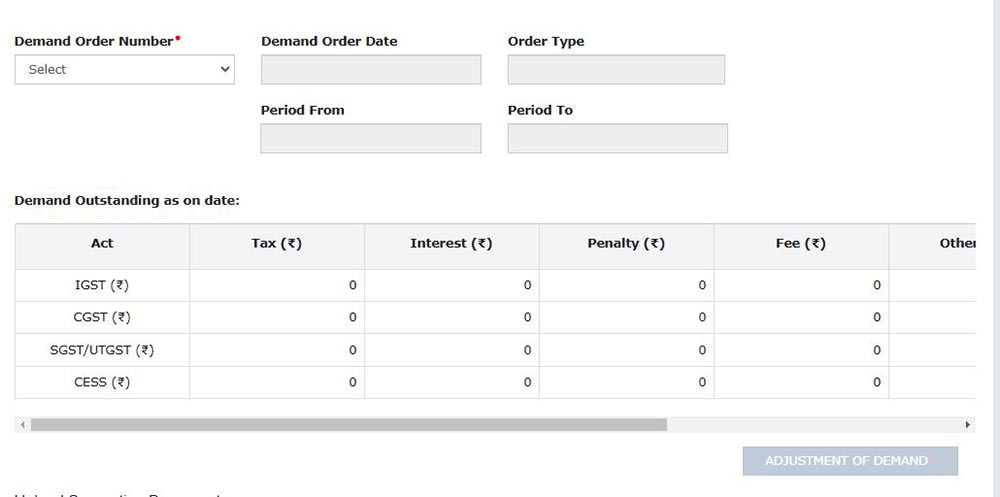Open the Demand Order Number dropdown

(124, 70)
